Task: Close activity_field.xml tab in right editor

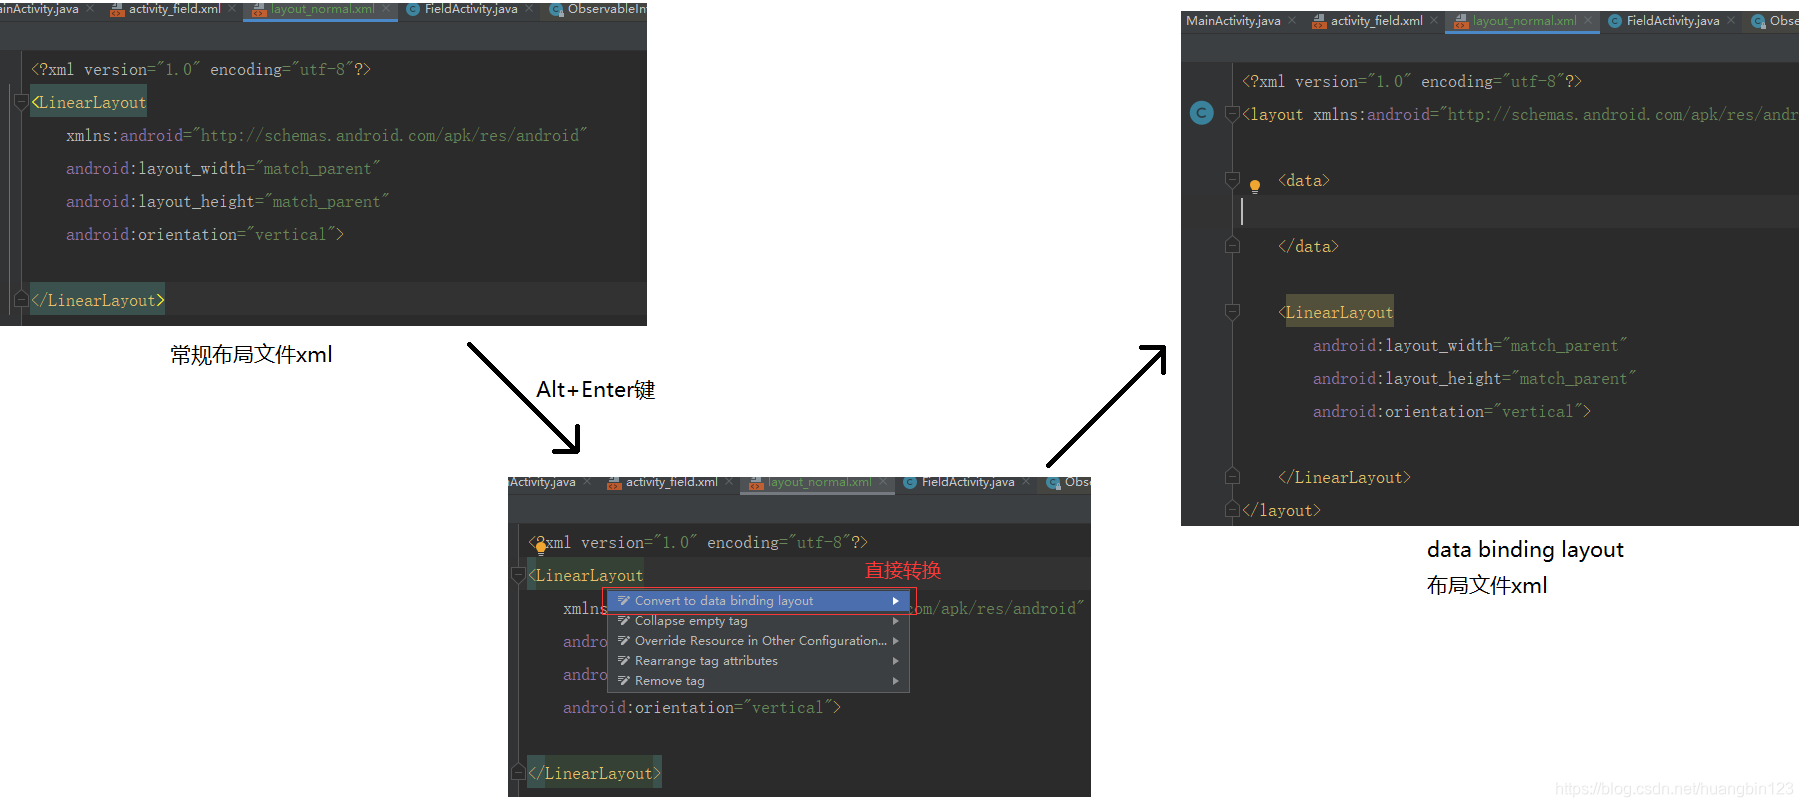Action: (1435, 20)
